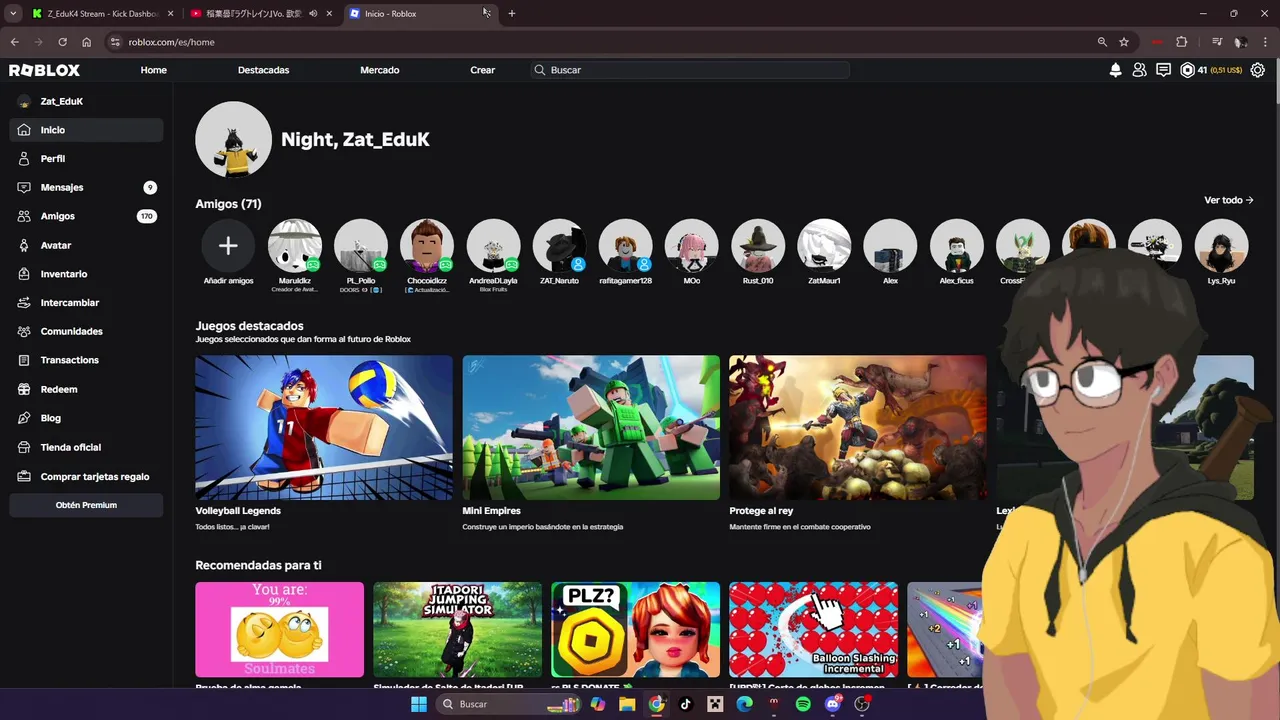This screenshot has width=1280, height=720.
Task: Open the Mercado menu item
Action: (x=379, y=70)
